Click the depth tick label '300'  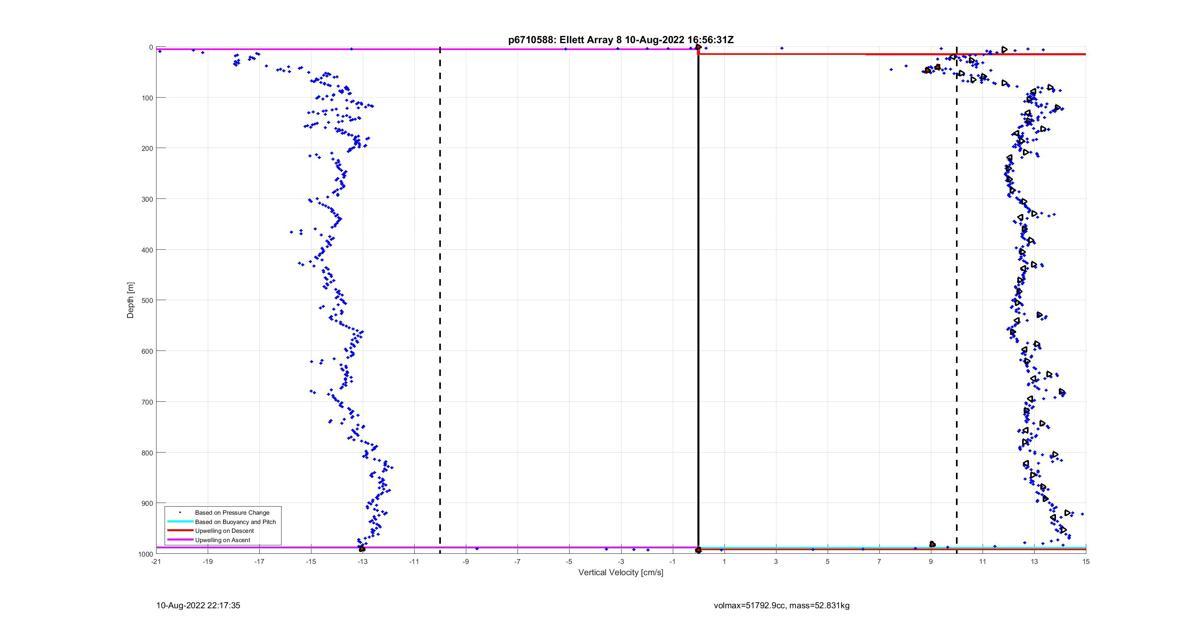pos(146,199)
